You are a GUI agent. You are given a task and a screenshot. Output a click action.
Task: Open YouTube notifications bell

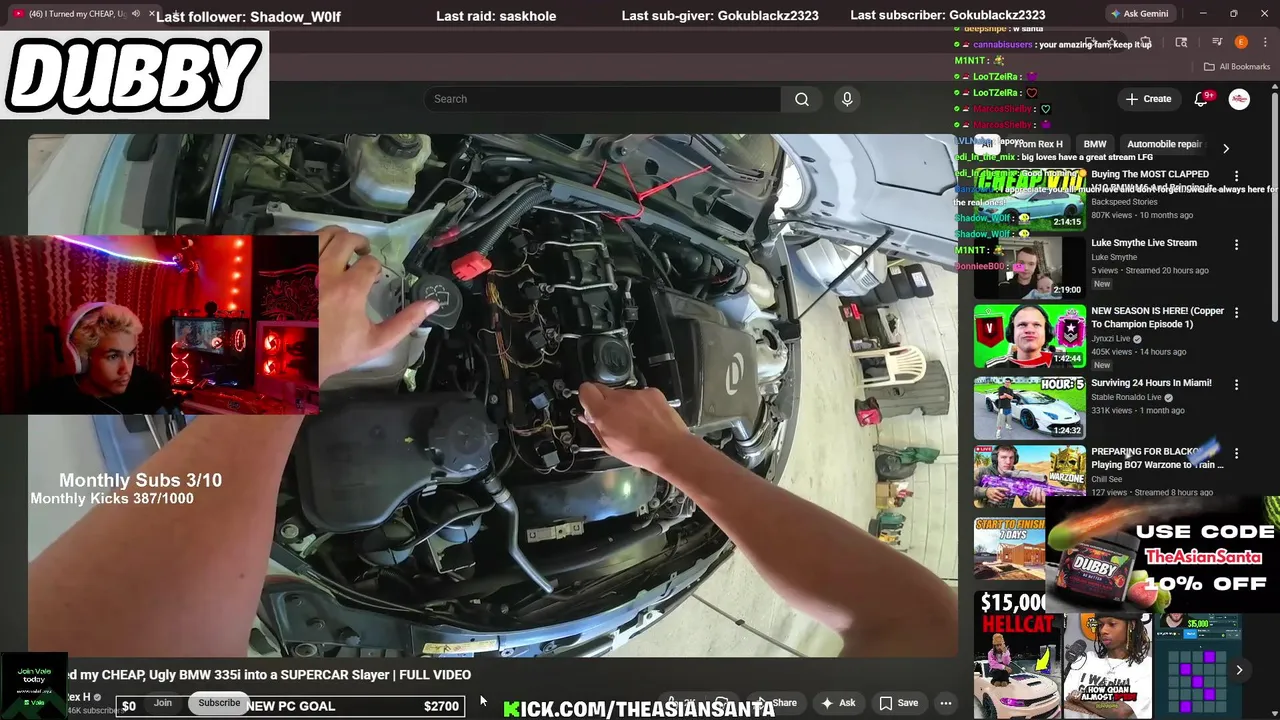click(x=1201, y=99)
